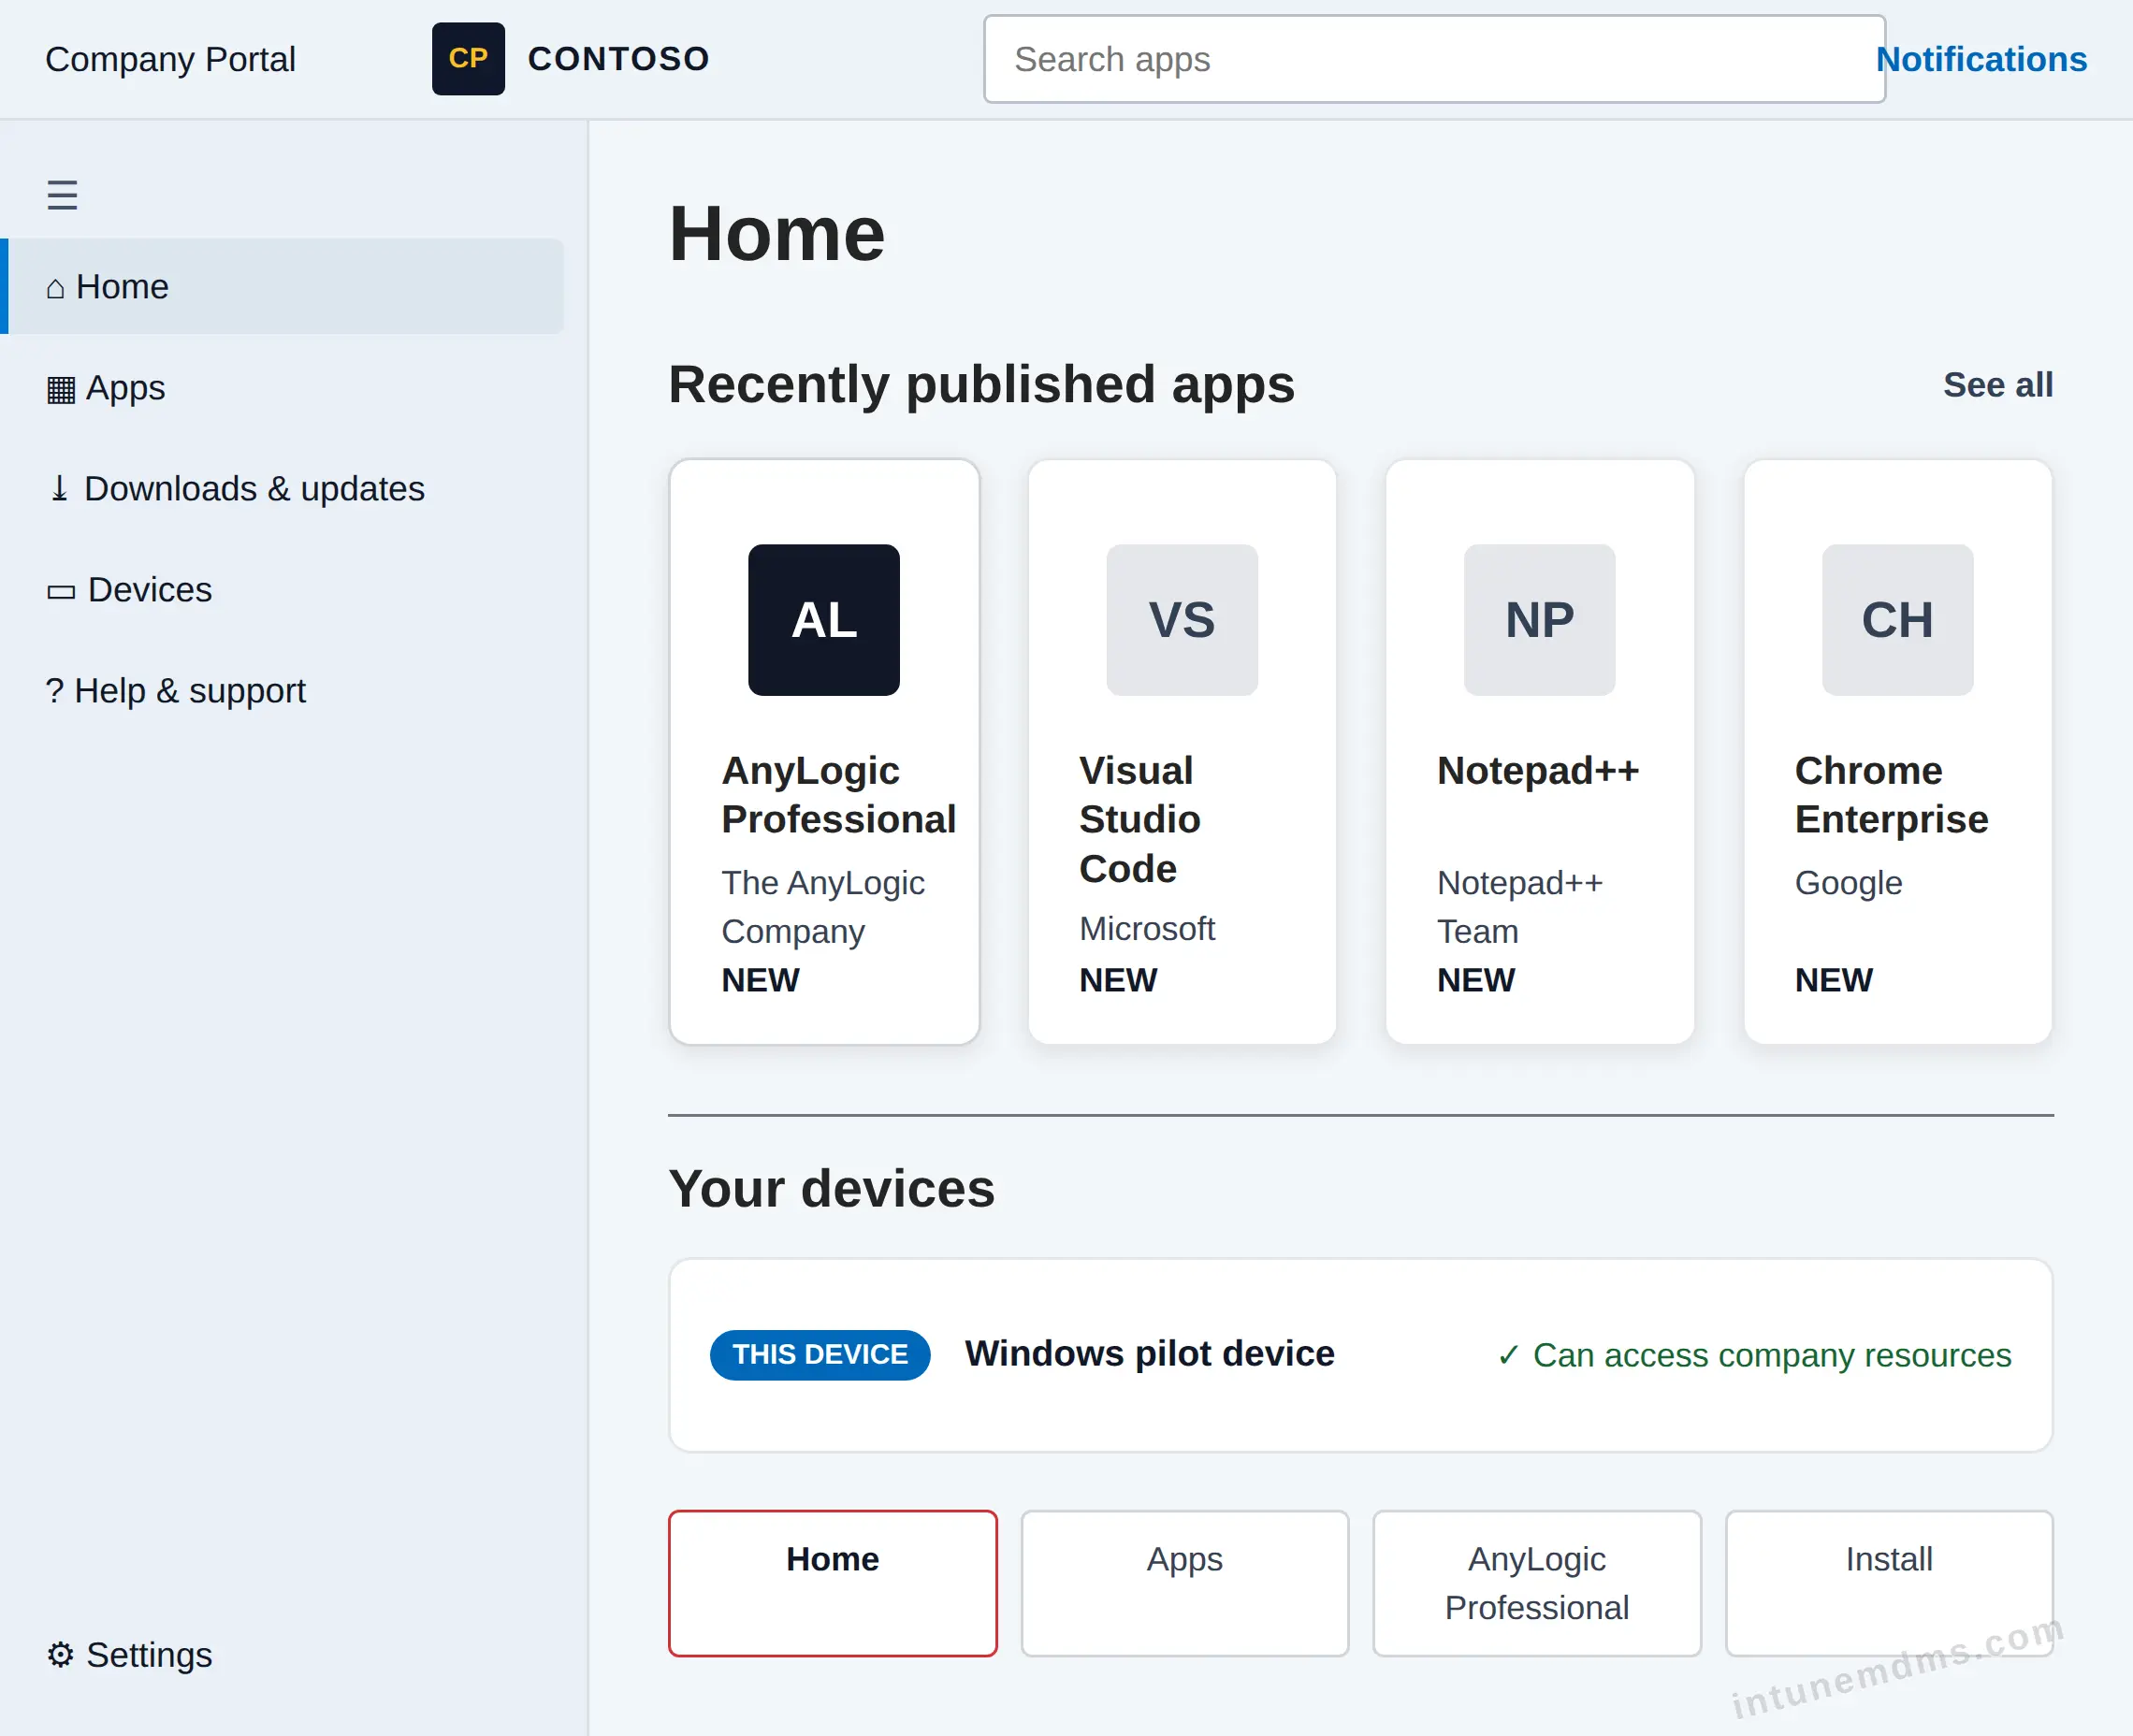Go to Home in the sidebar
The width and height of the screenshot is (2133, 1736).
286,287
